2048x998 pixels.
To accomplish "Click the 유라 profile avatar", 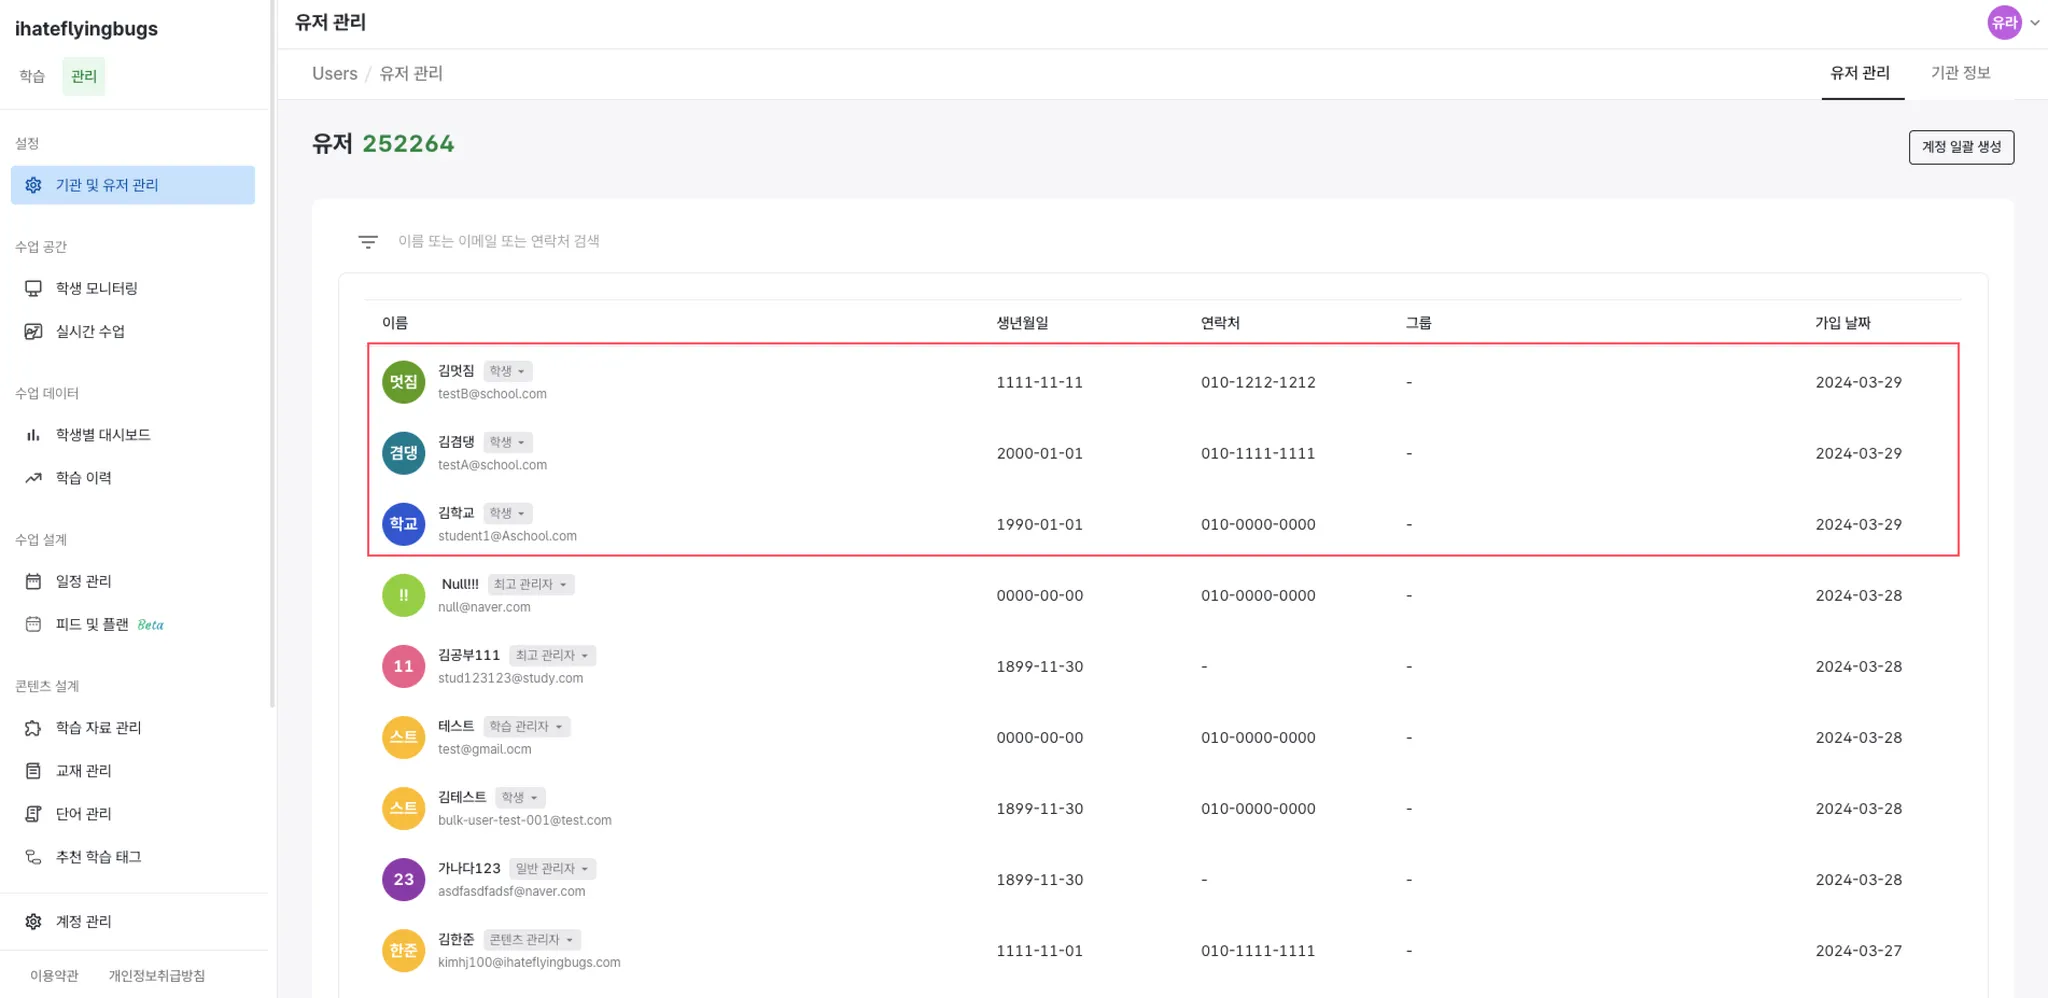I will coord(2004,22).
